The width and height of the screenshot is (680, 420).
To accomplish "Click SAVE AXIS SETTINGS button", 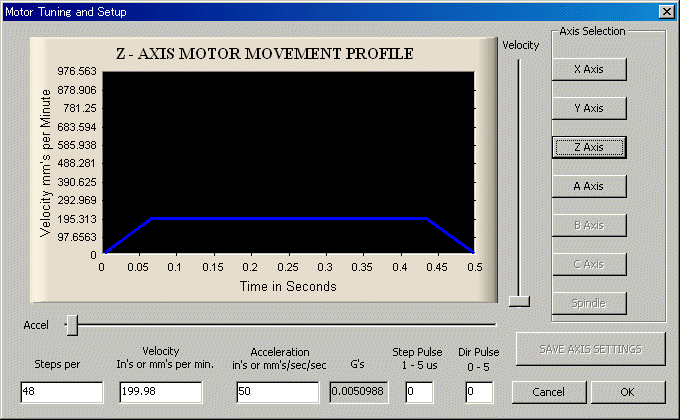I will tap(590, 349).
